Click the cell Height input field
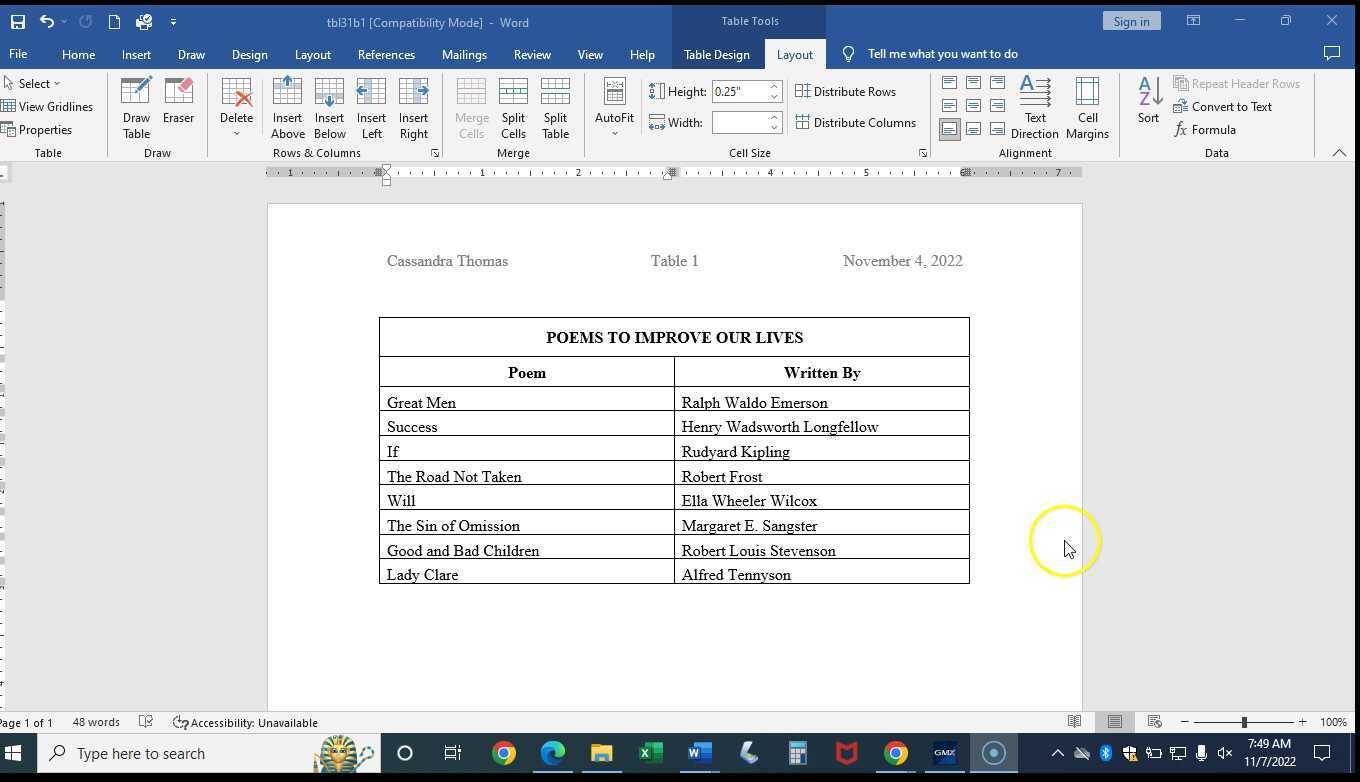 pyautogui.click(x=740, y=91)
